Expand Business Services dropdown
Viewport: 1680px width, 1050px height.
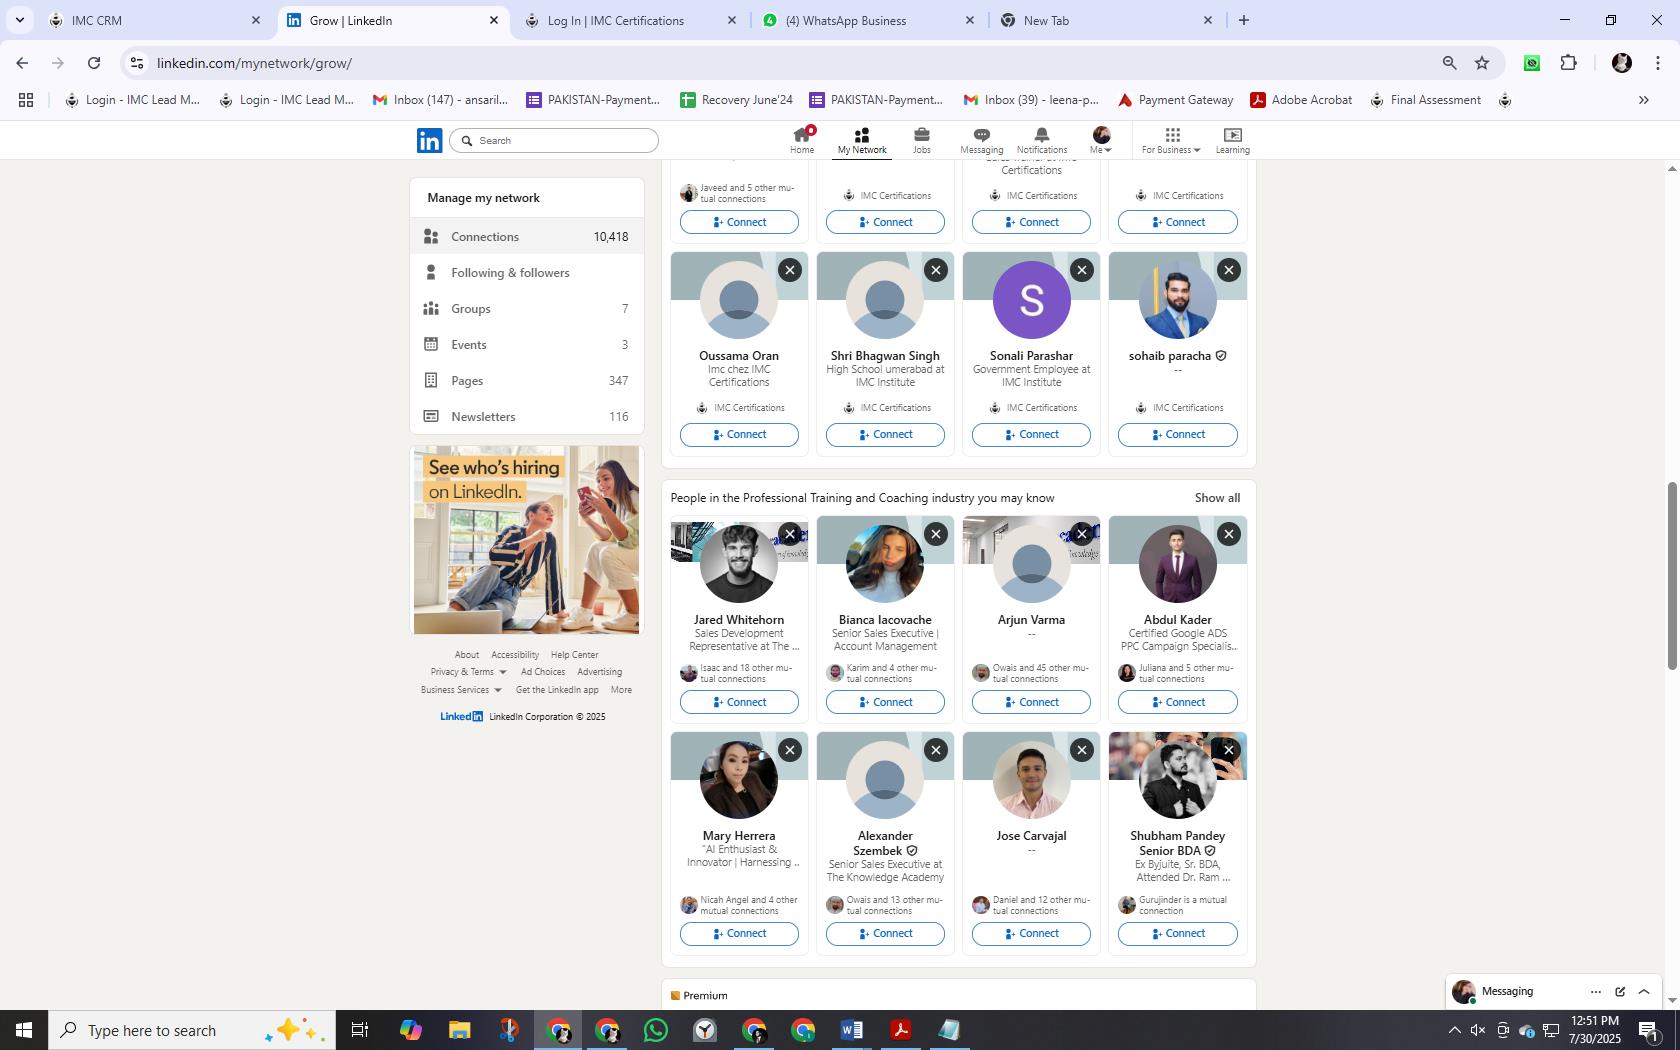461,690
